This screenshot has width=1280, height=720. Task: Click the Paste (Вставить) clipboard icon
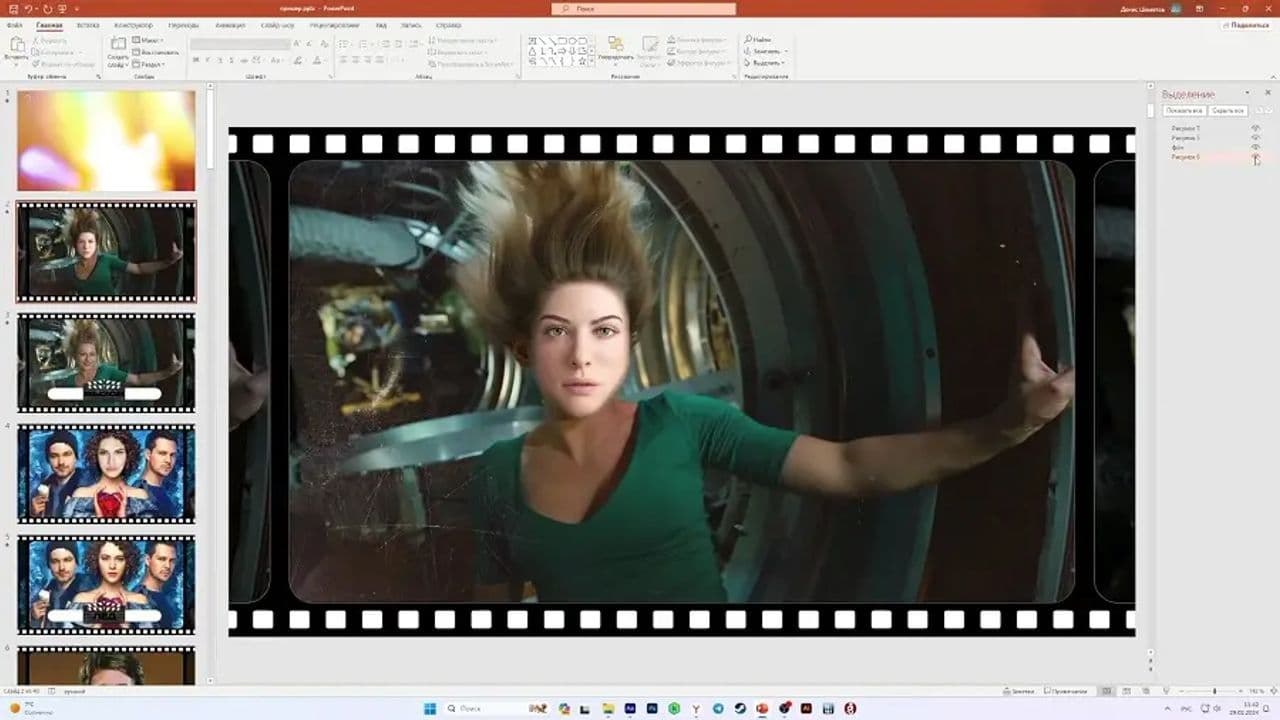pos(15,46)
